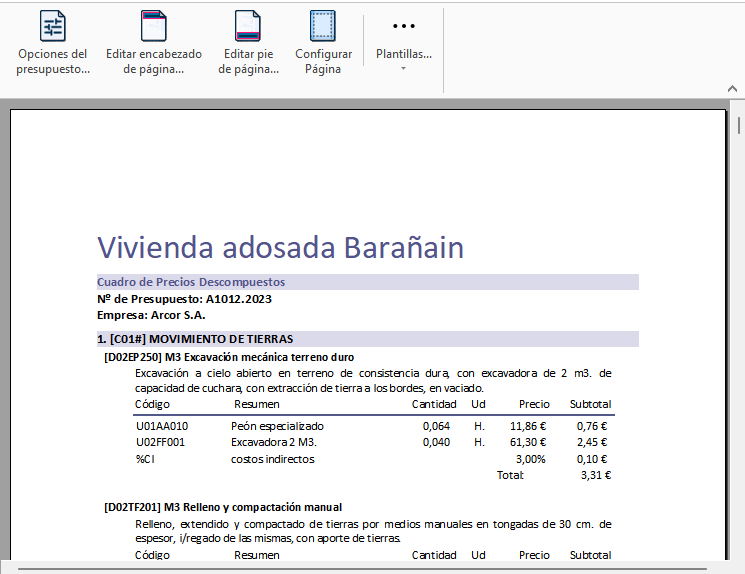745x574 pixels.
Task: Click subtotal 0,76 € cell
Action: coord(592,426)
